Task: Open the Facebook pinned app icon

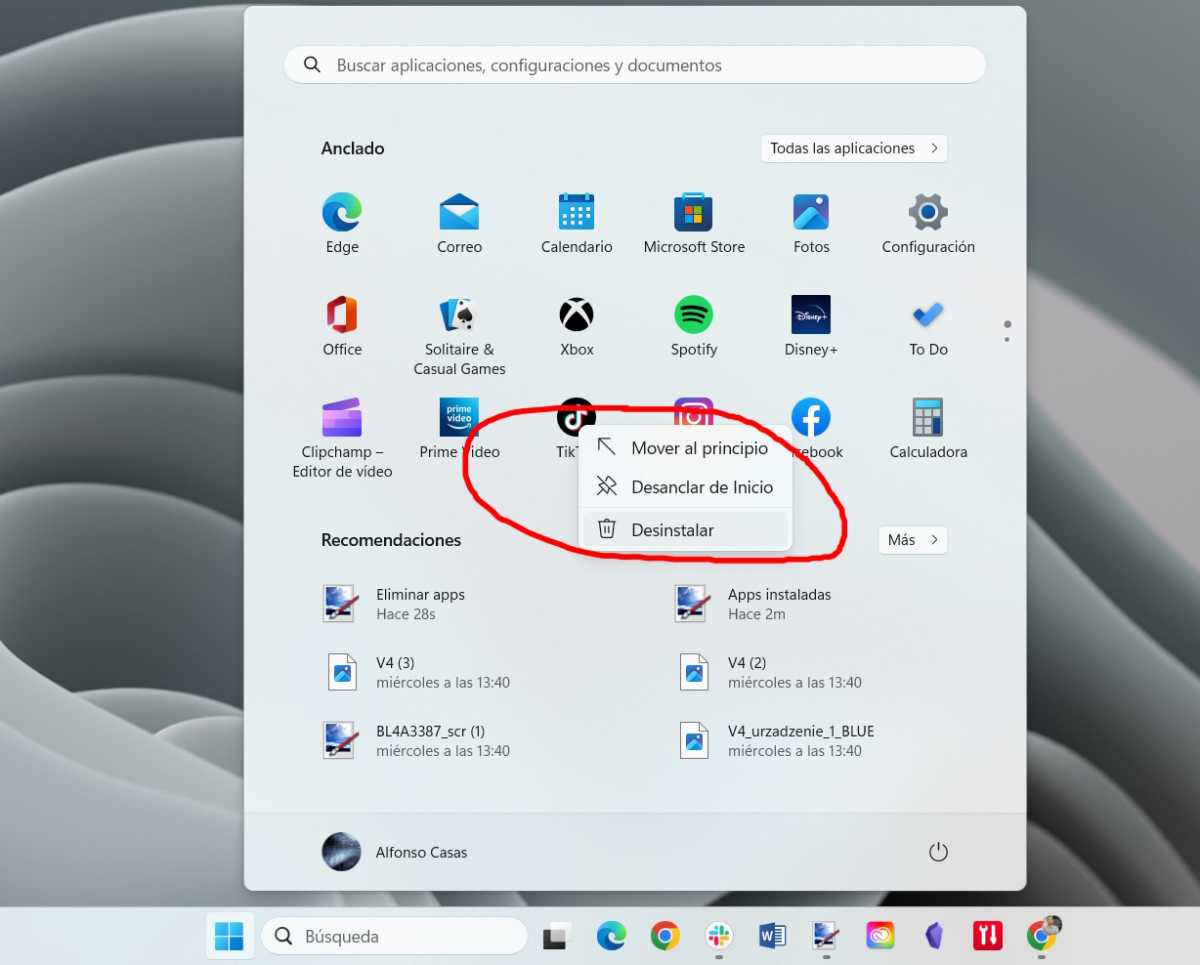Action: pyautogui.click(x=811, y=416)
